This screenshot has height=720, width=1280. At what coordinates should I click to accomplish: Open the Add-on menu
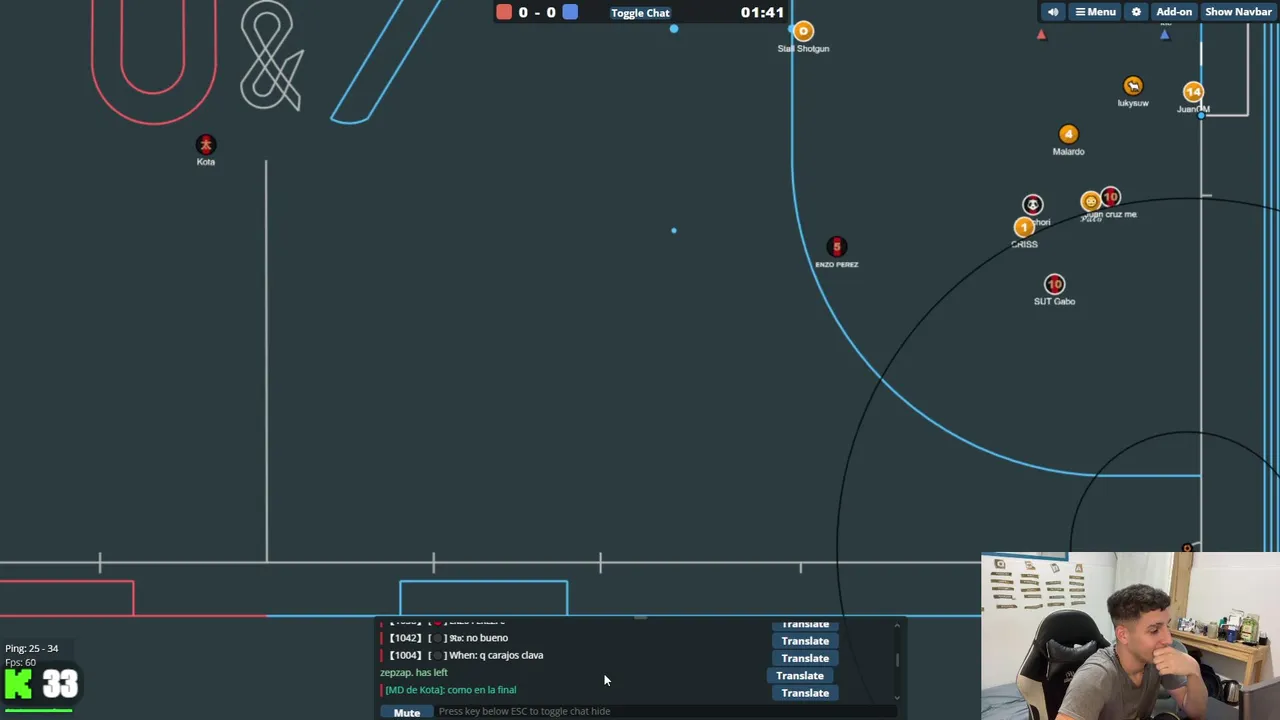pyautogui.click(x=1174, y=12)
